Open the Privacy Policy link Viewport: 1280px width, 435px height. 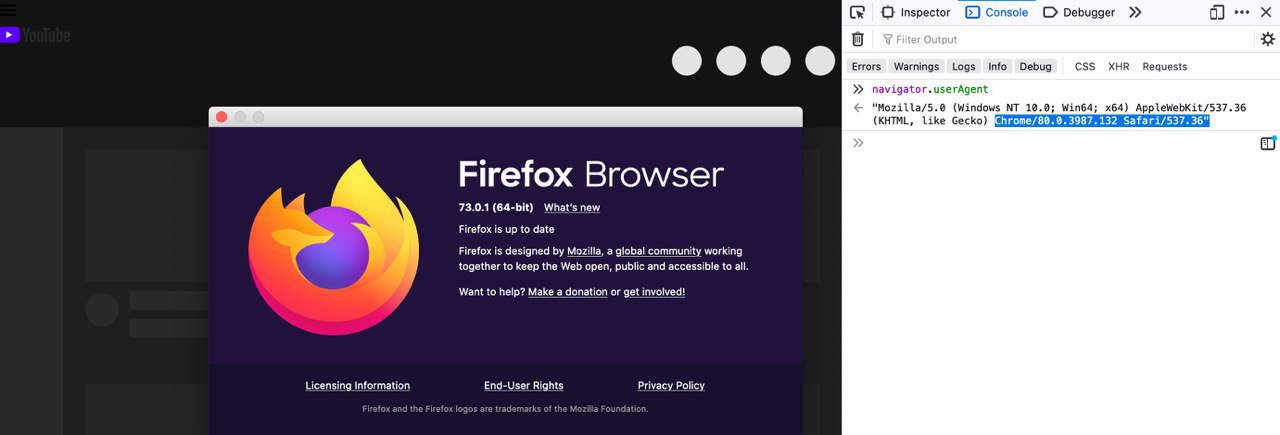coord(671,385)
